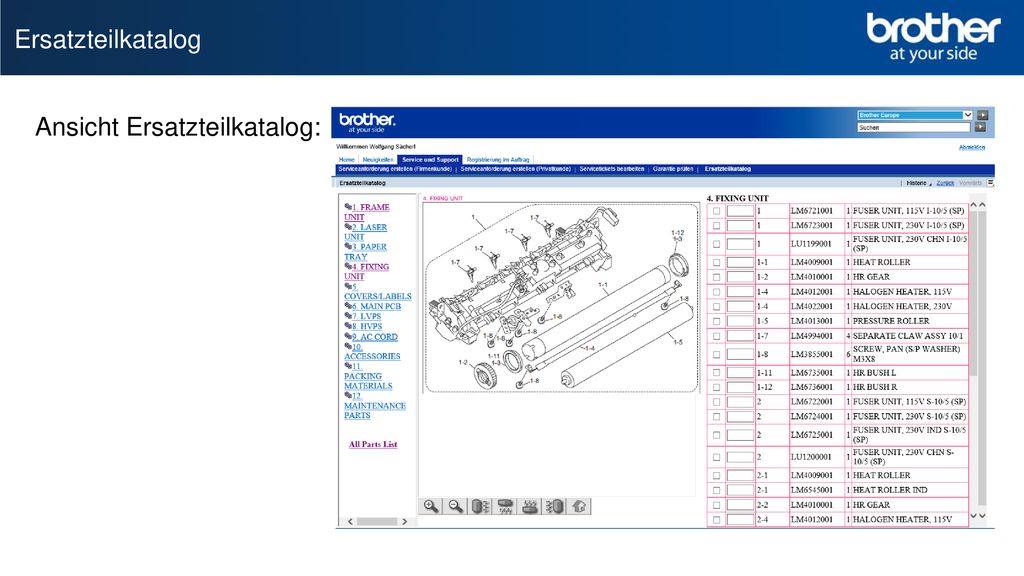This screenshot has height=576, width=1024.
Task: Check the box for LM6723001 Fuser Unit 230V
Action: click(x=716, y=225)
